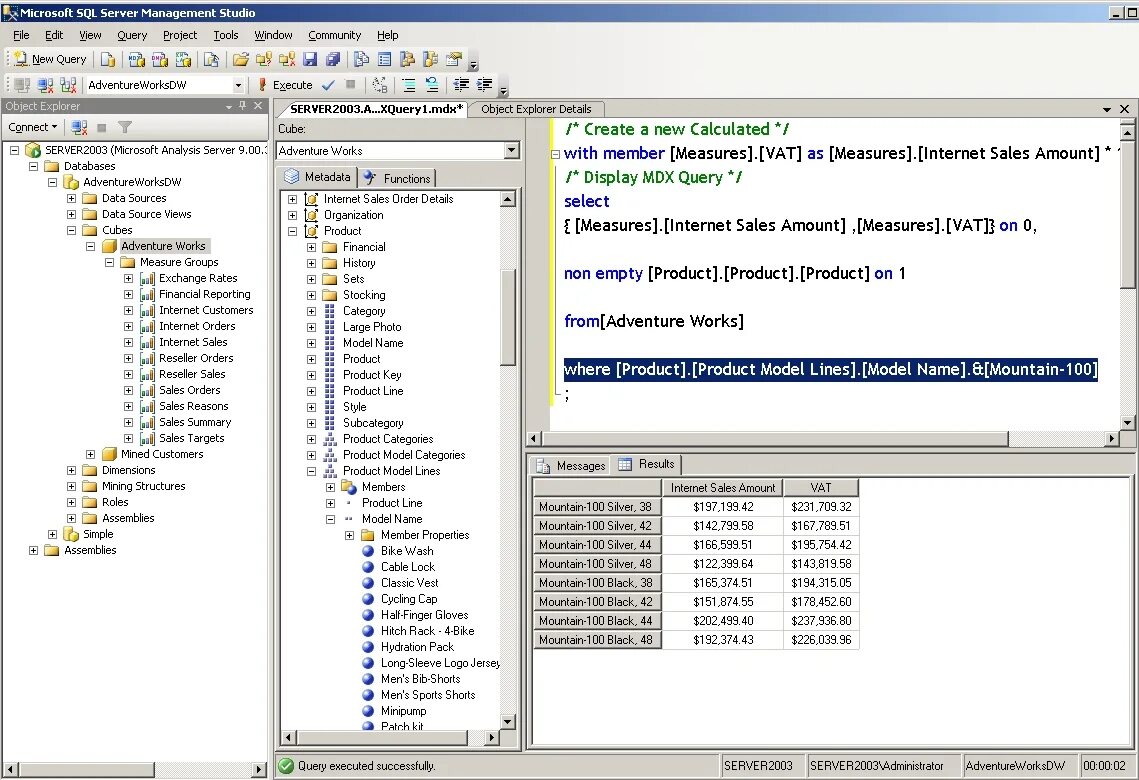Viewport: 1139px width, 780px height.
Task: Click the Internet Sales Amount column header
Action: coord(723,488)
